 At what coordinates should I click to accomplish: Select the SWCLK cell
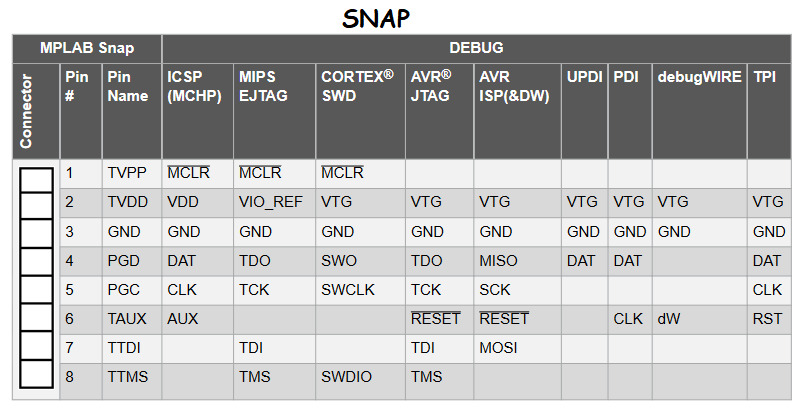click(x=346, y=290)
